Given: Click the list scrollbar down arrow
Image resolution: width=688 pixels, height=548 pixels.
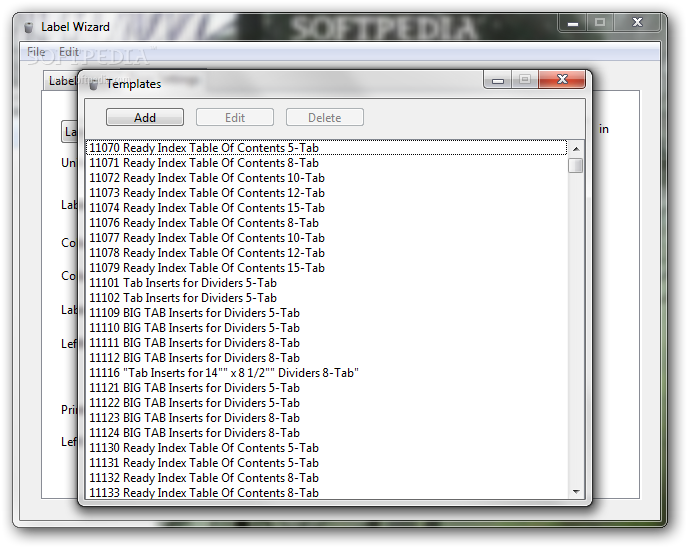Looking at the screenshot, I should click(576, 491).
